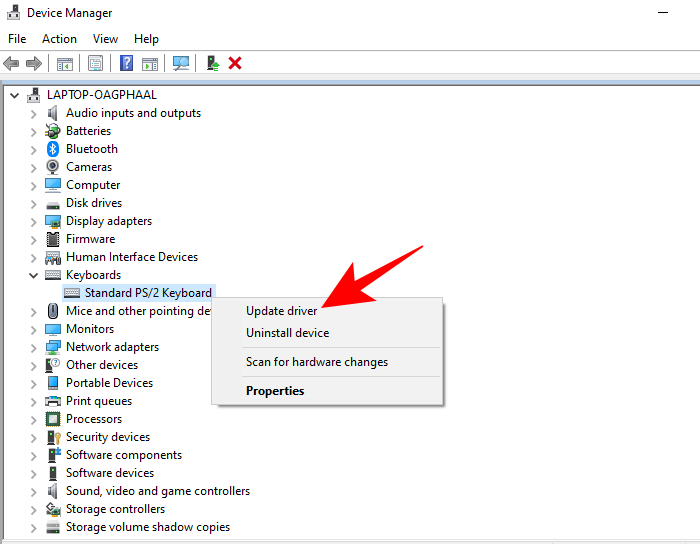Open the File menu
This screenshot has width=700, height=544.
(17, 39)
